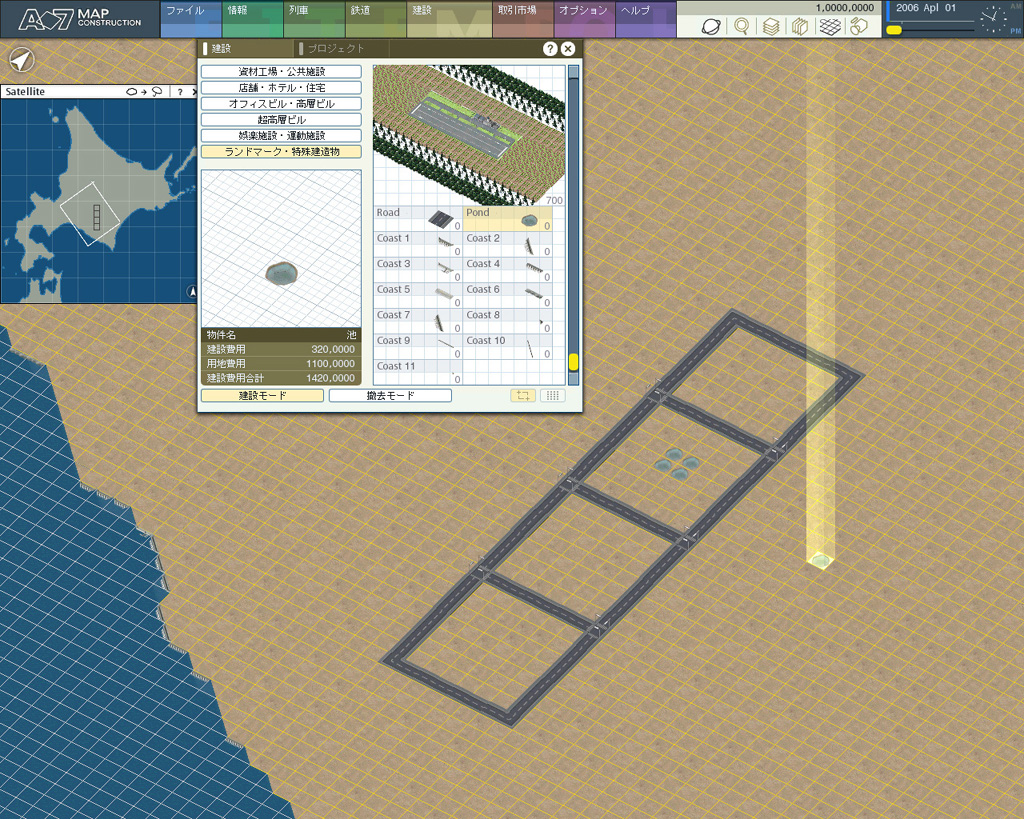Switch to 建設モード
The image size is (1024, 819).
(262, 395)
